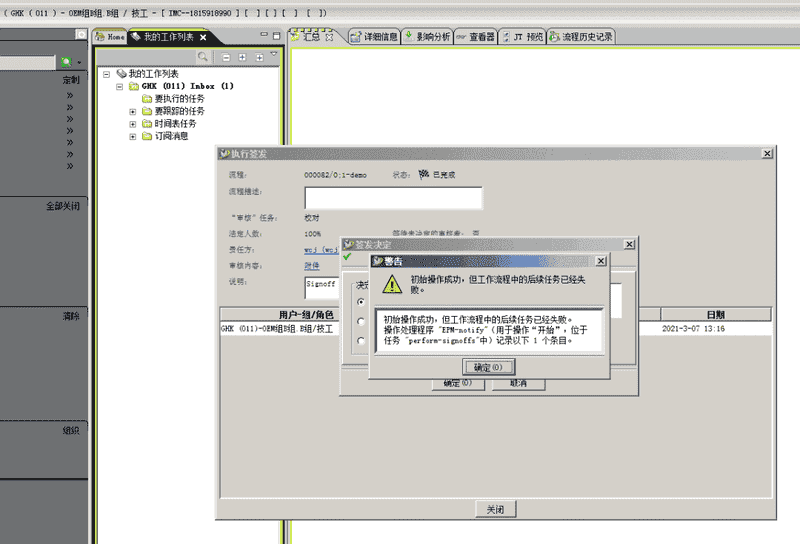
Task: Choose the middle decision radio button
Action: point(361,322)
